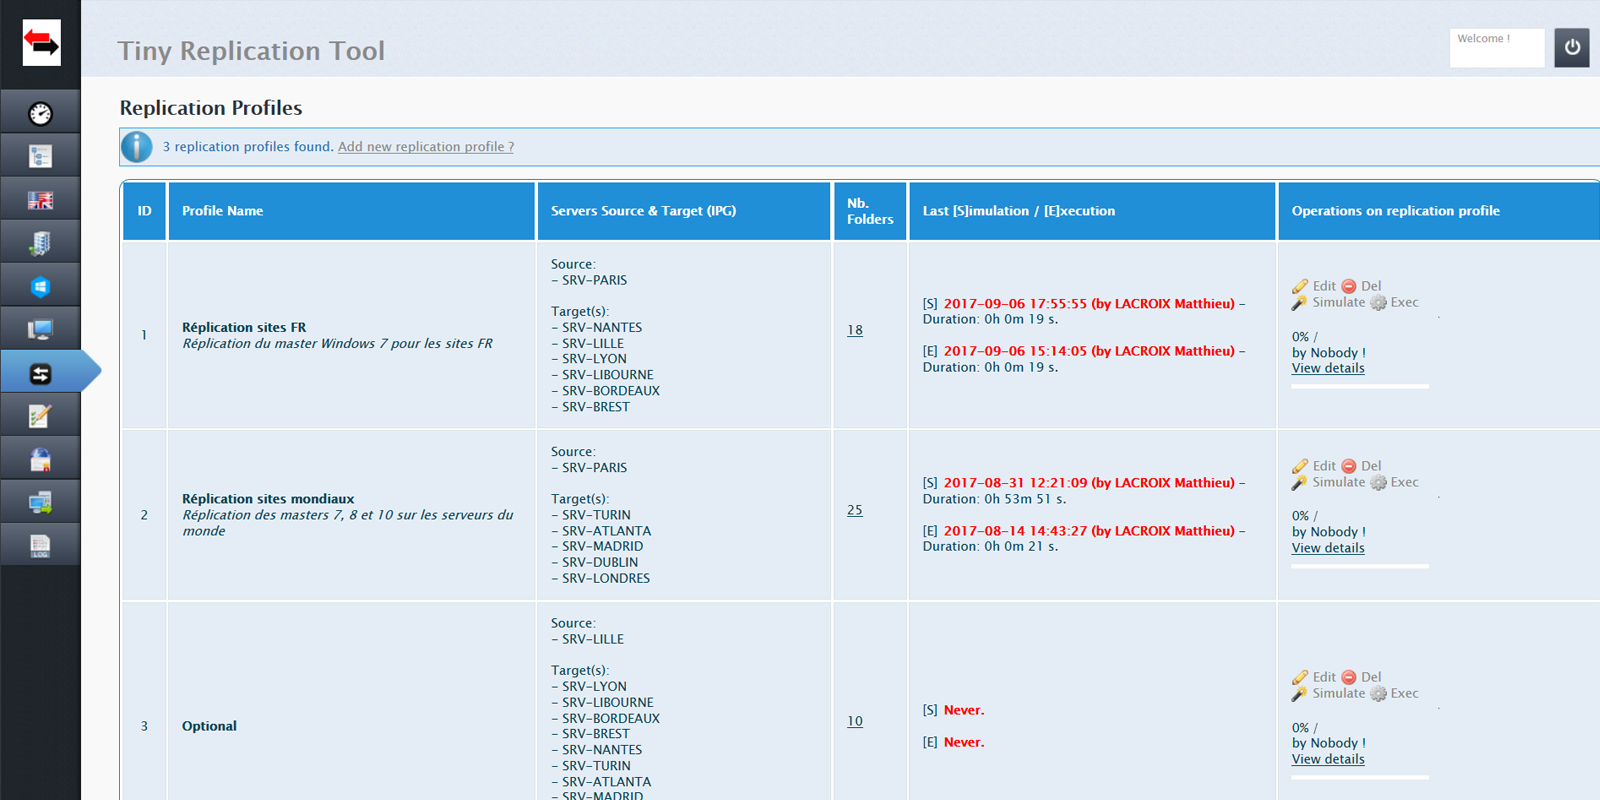Click the Tiny Replication Tool title

(251, 50)
